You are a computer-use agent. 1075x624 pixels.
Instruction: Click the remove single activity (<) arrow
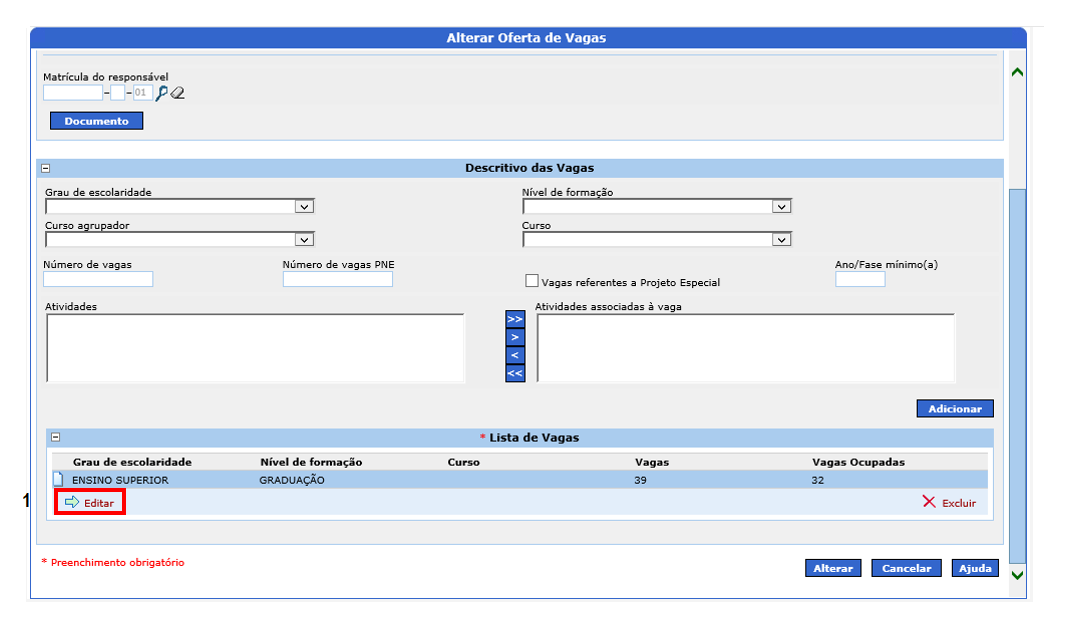pyautogui.click(x=515, y=355)
